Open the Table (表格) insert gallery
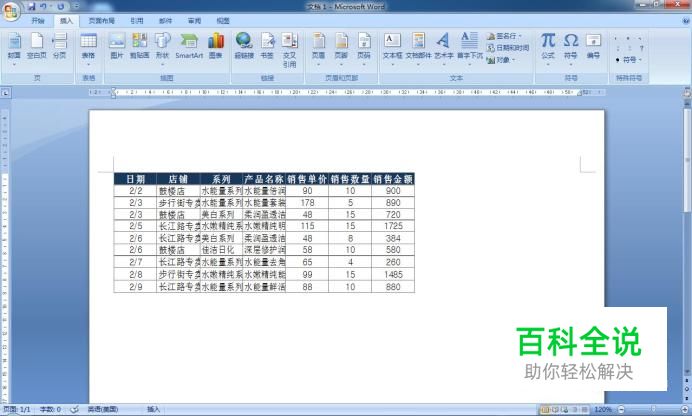The image size is (692, 416). coord(88,48)
